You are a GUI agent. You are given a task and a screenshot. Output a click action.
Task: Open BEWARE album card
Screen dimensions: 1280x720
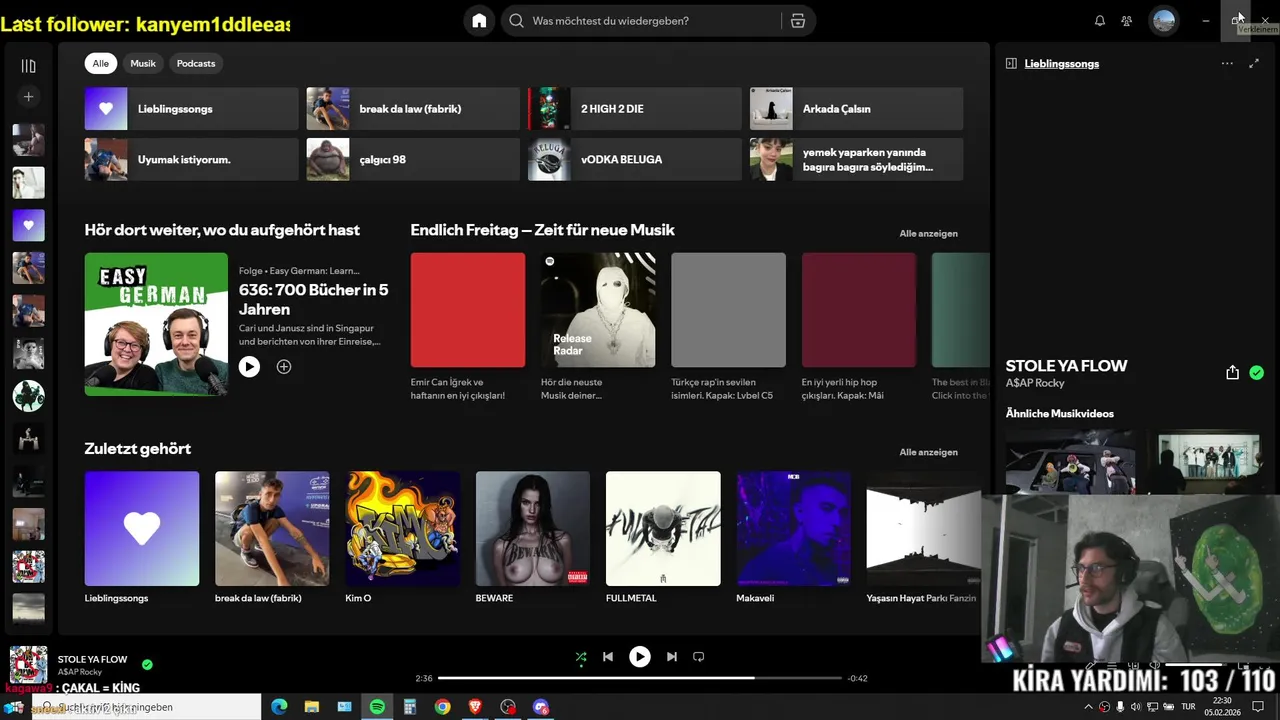click(x=532, y=538)
